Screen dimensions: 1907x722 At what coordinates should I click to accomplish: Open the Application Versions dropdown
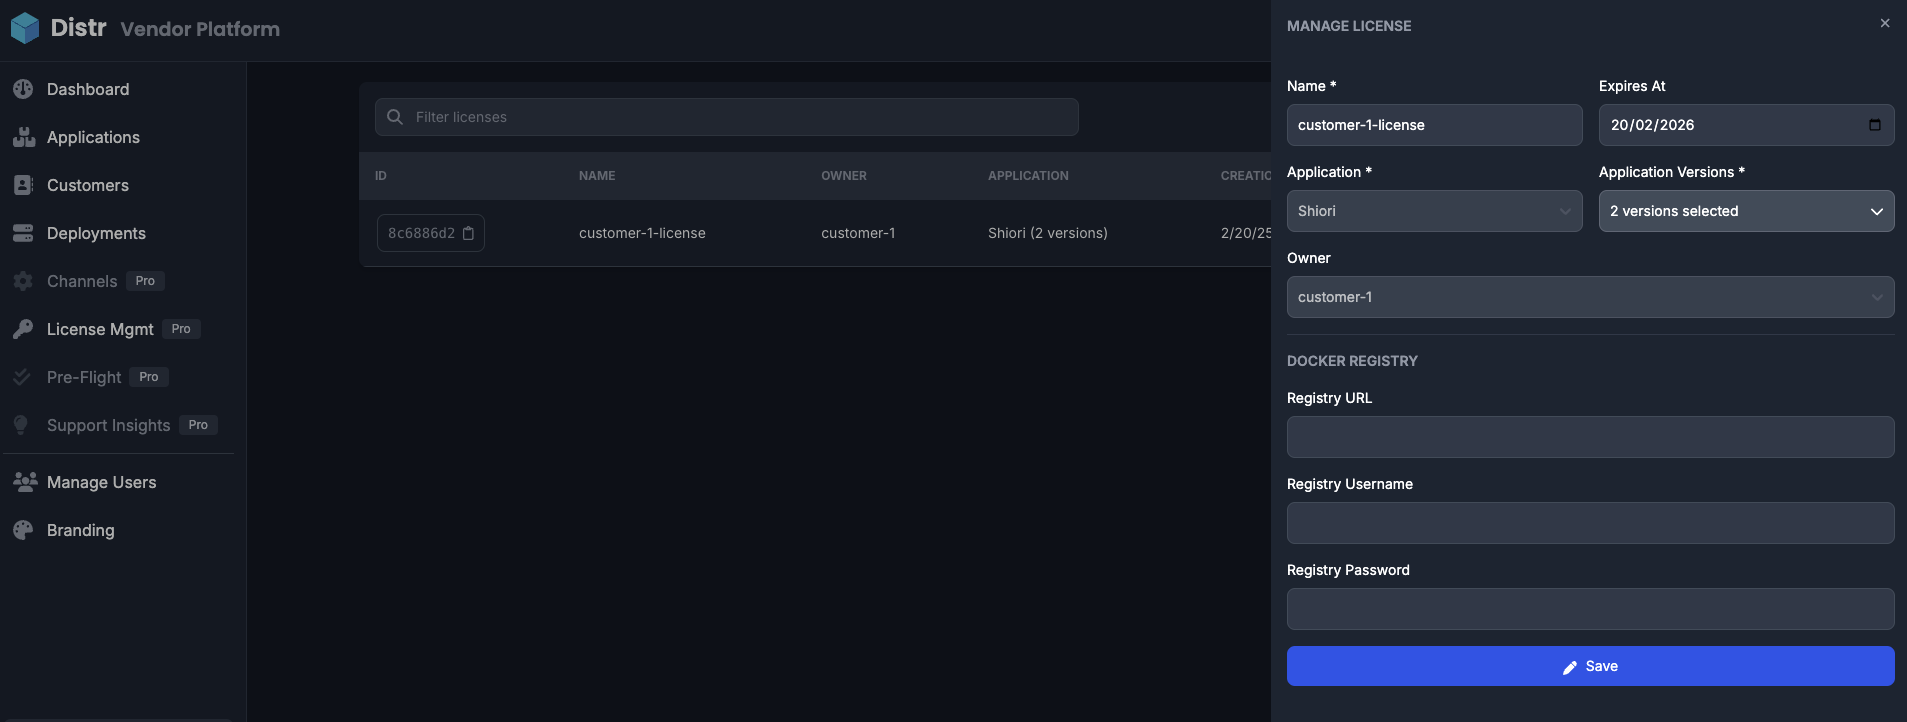tap(1746, 211)
